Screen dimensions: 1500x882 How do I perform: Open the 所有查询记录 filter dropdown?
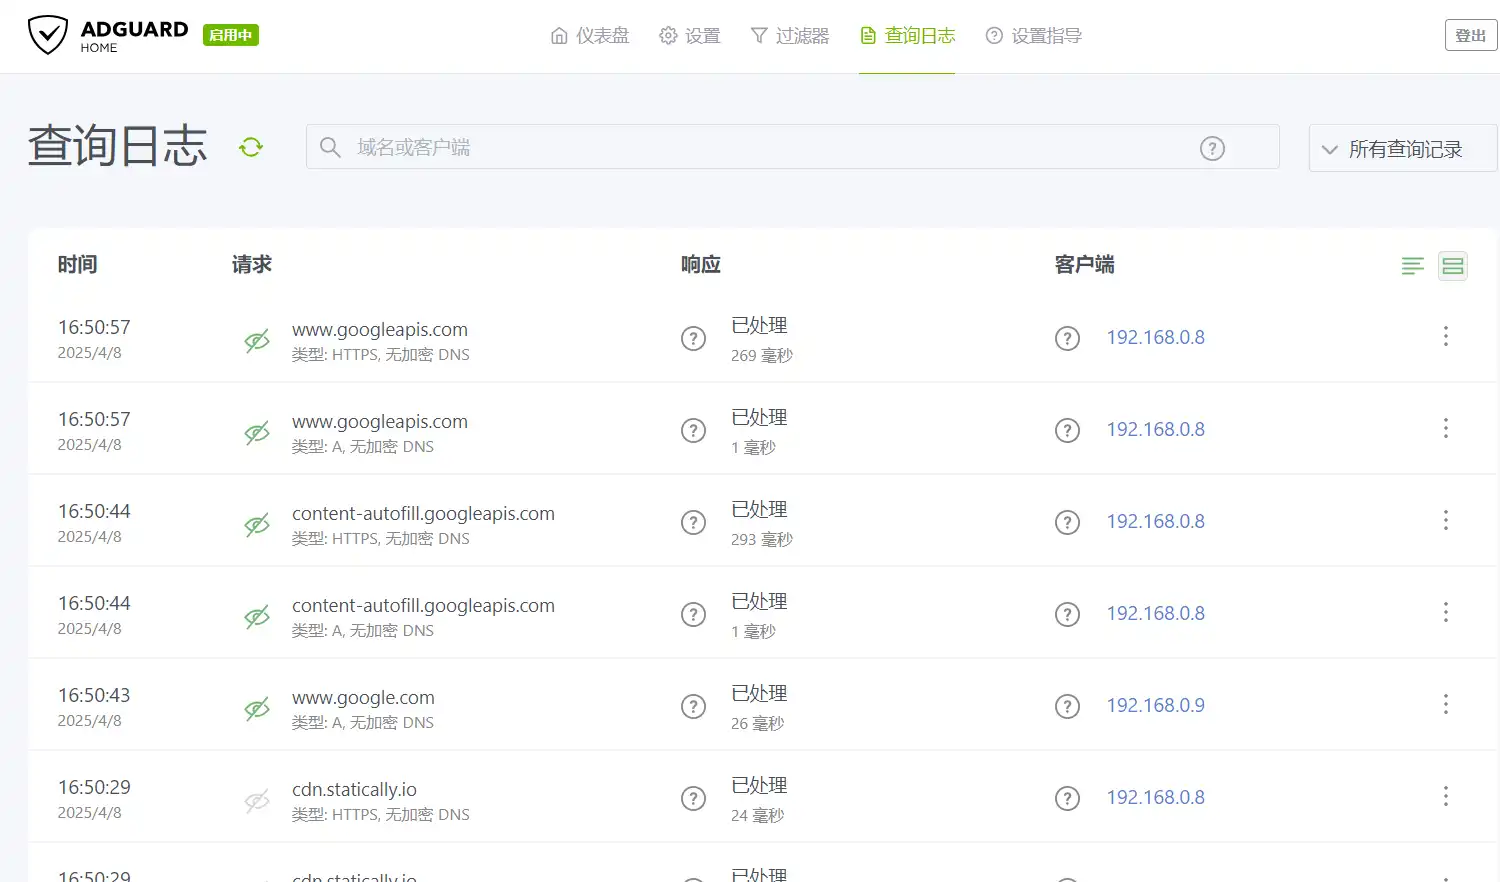click(x=1403, y=149)
